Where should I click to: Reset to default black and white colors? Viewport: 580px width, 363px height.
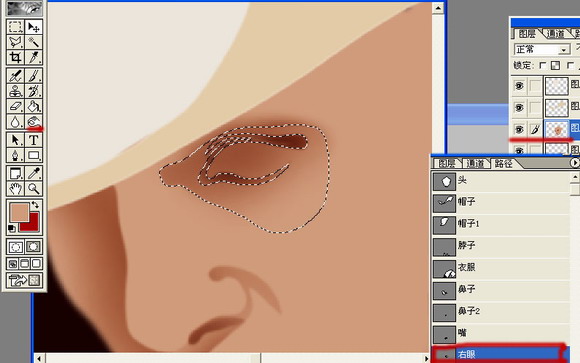[12, 228]
